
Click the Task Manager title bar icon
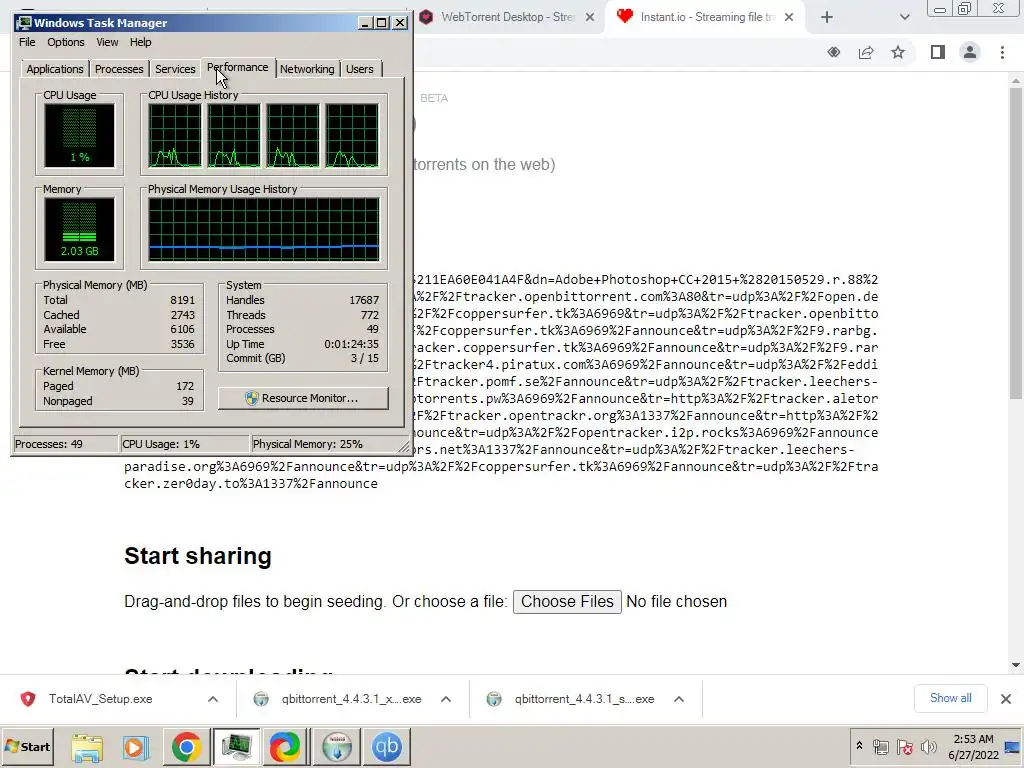click(x=25, y=23)
